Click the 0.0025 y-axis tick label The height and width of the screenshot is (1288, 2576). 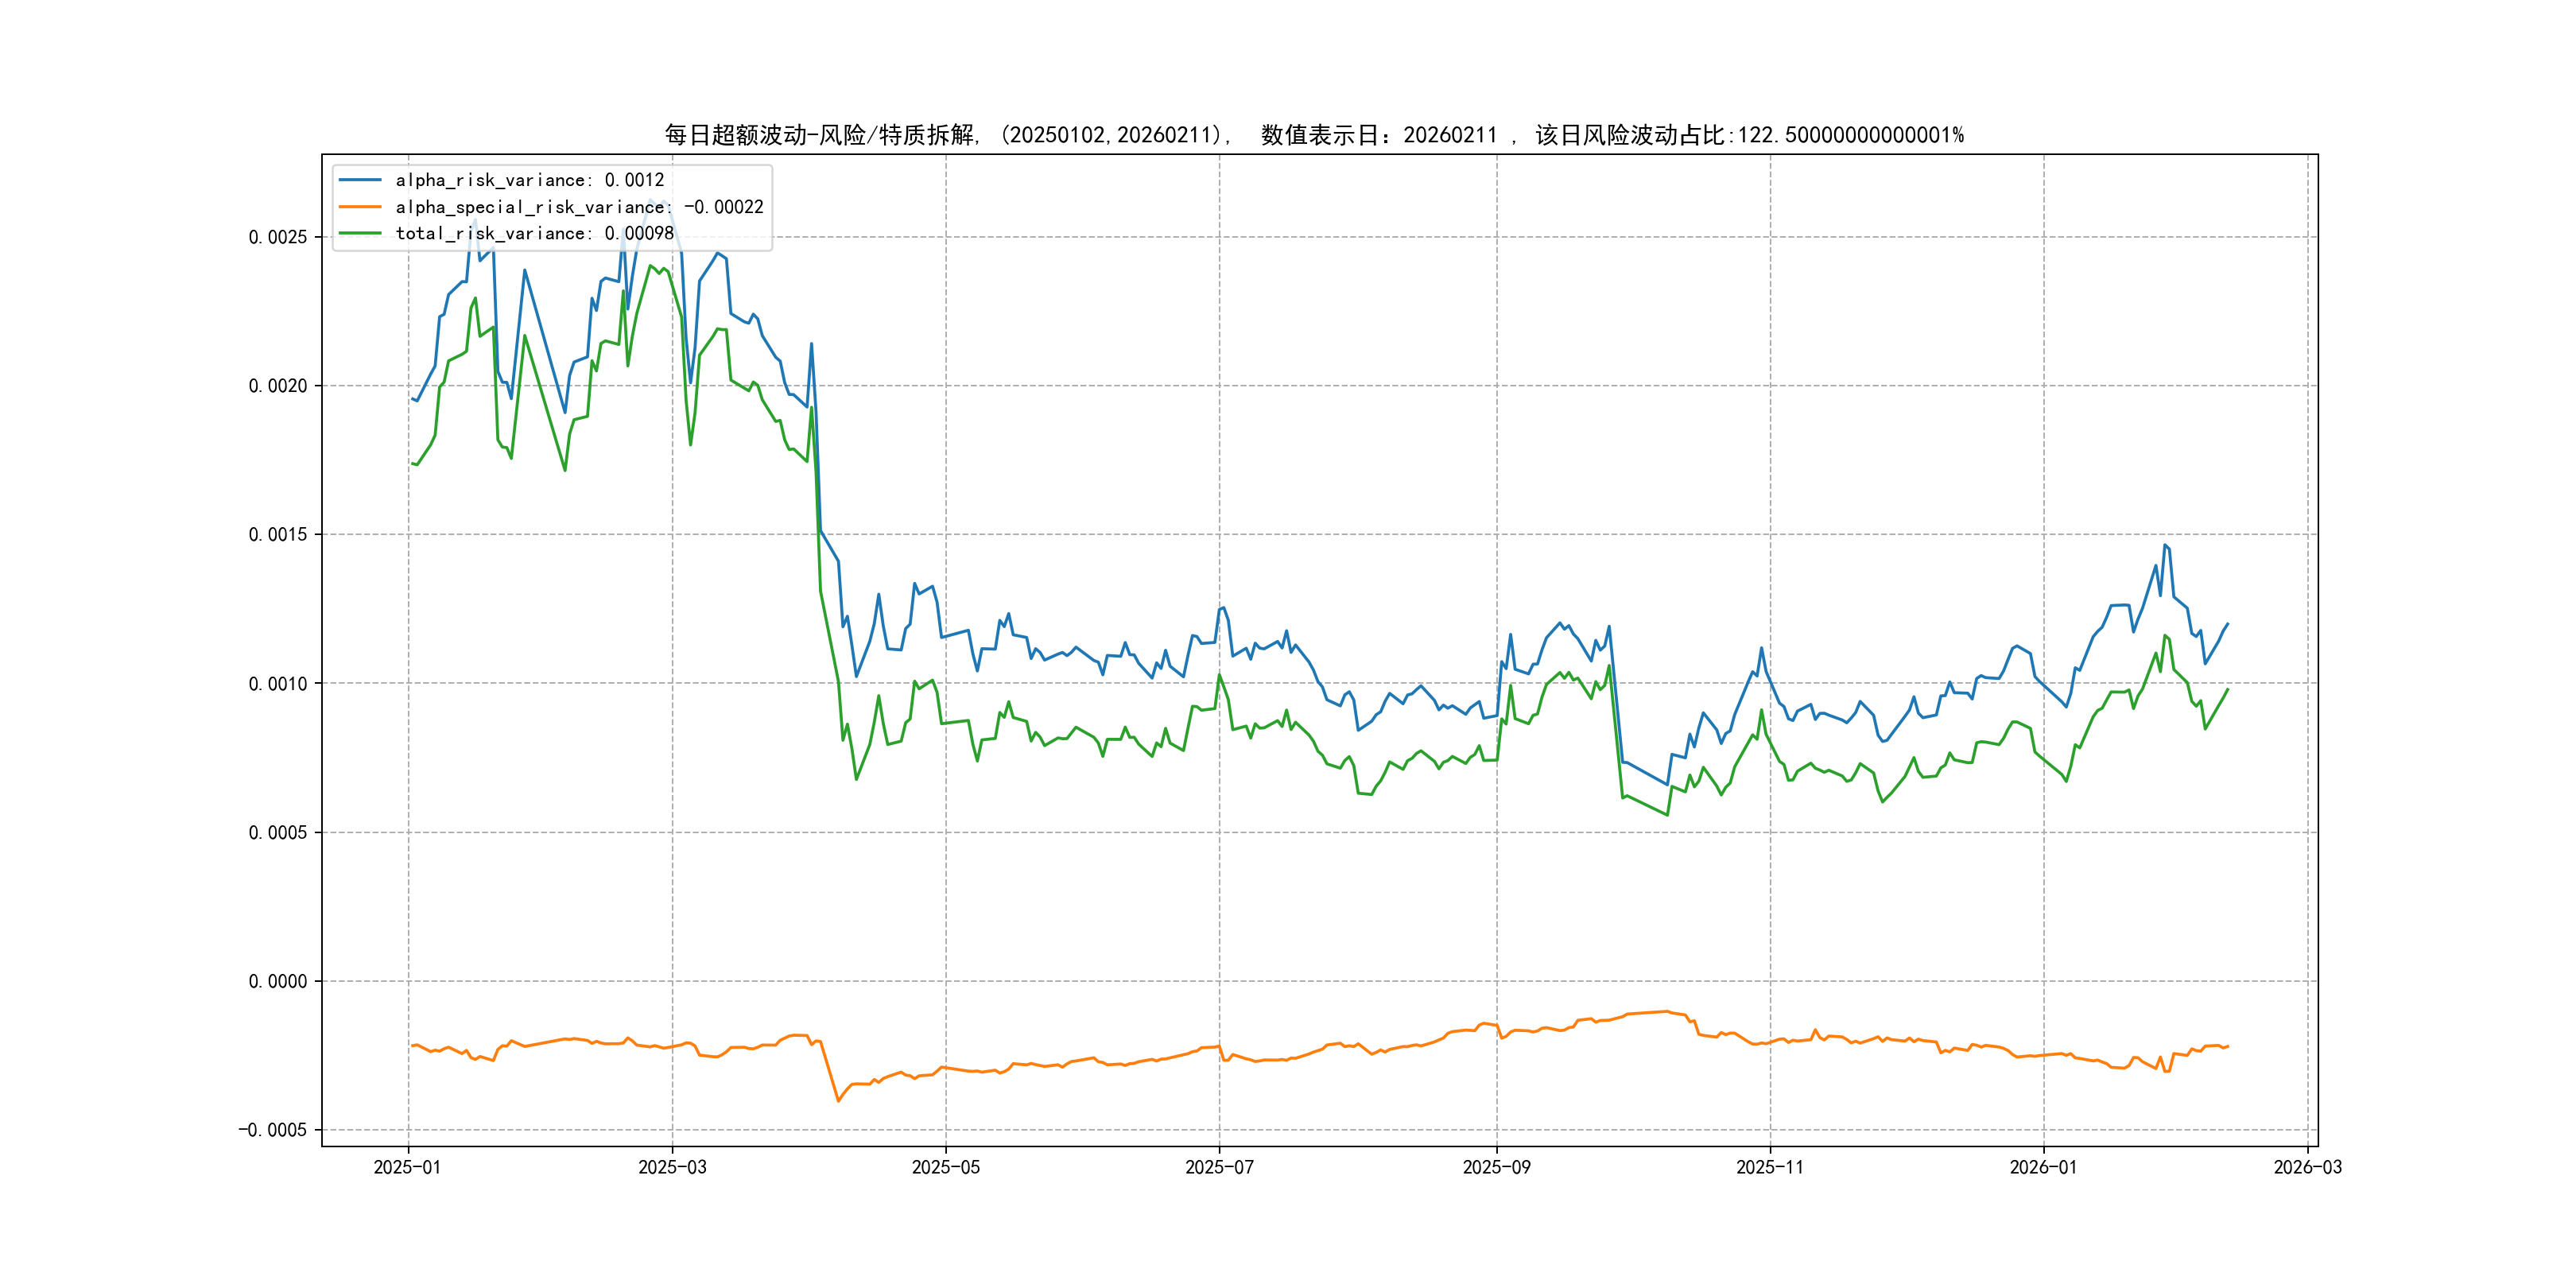(277, 237)
